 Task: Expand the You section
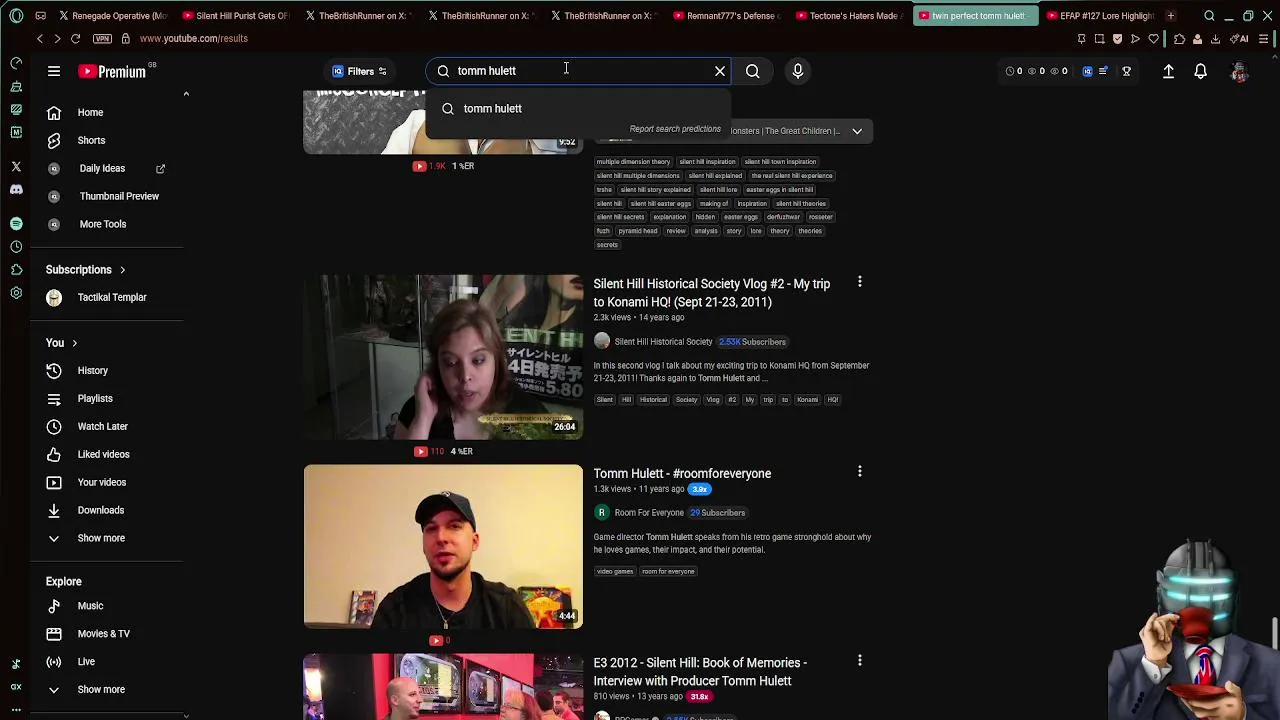[61, 343]
